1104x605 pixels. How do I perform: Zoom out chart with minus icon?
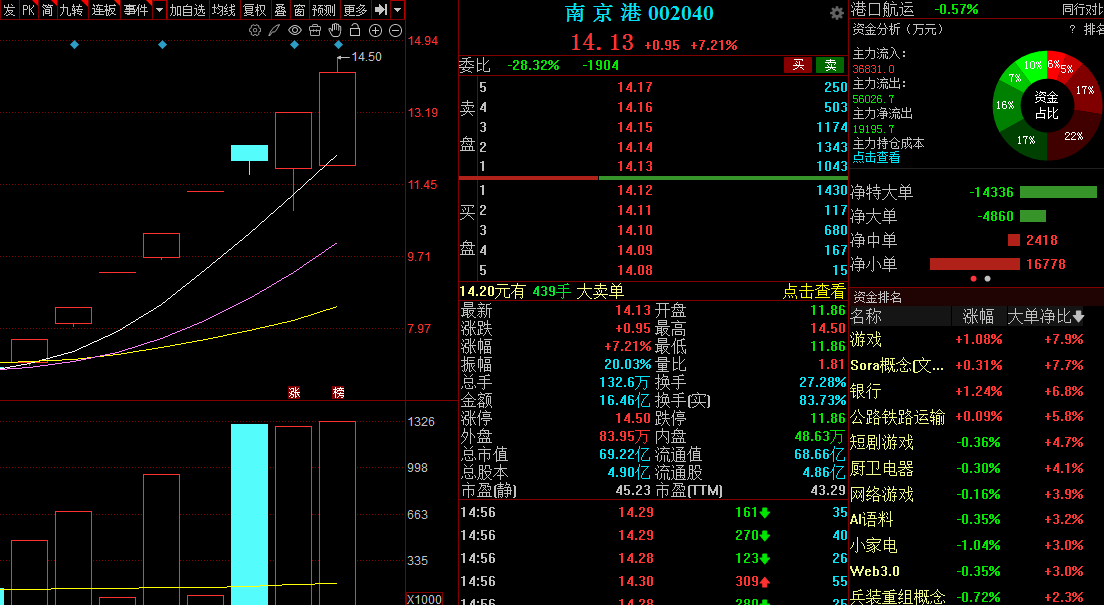pyautogui.click(x=395, y=30)
